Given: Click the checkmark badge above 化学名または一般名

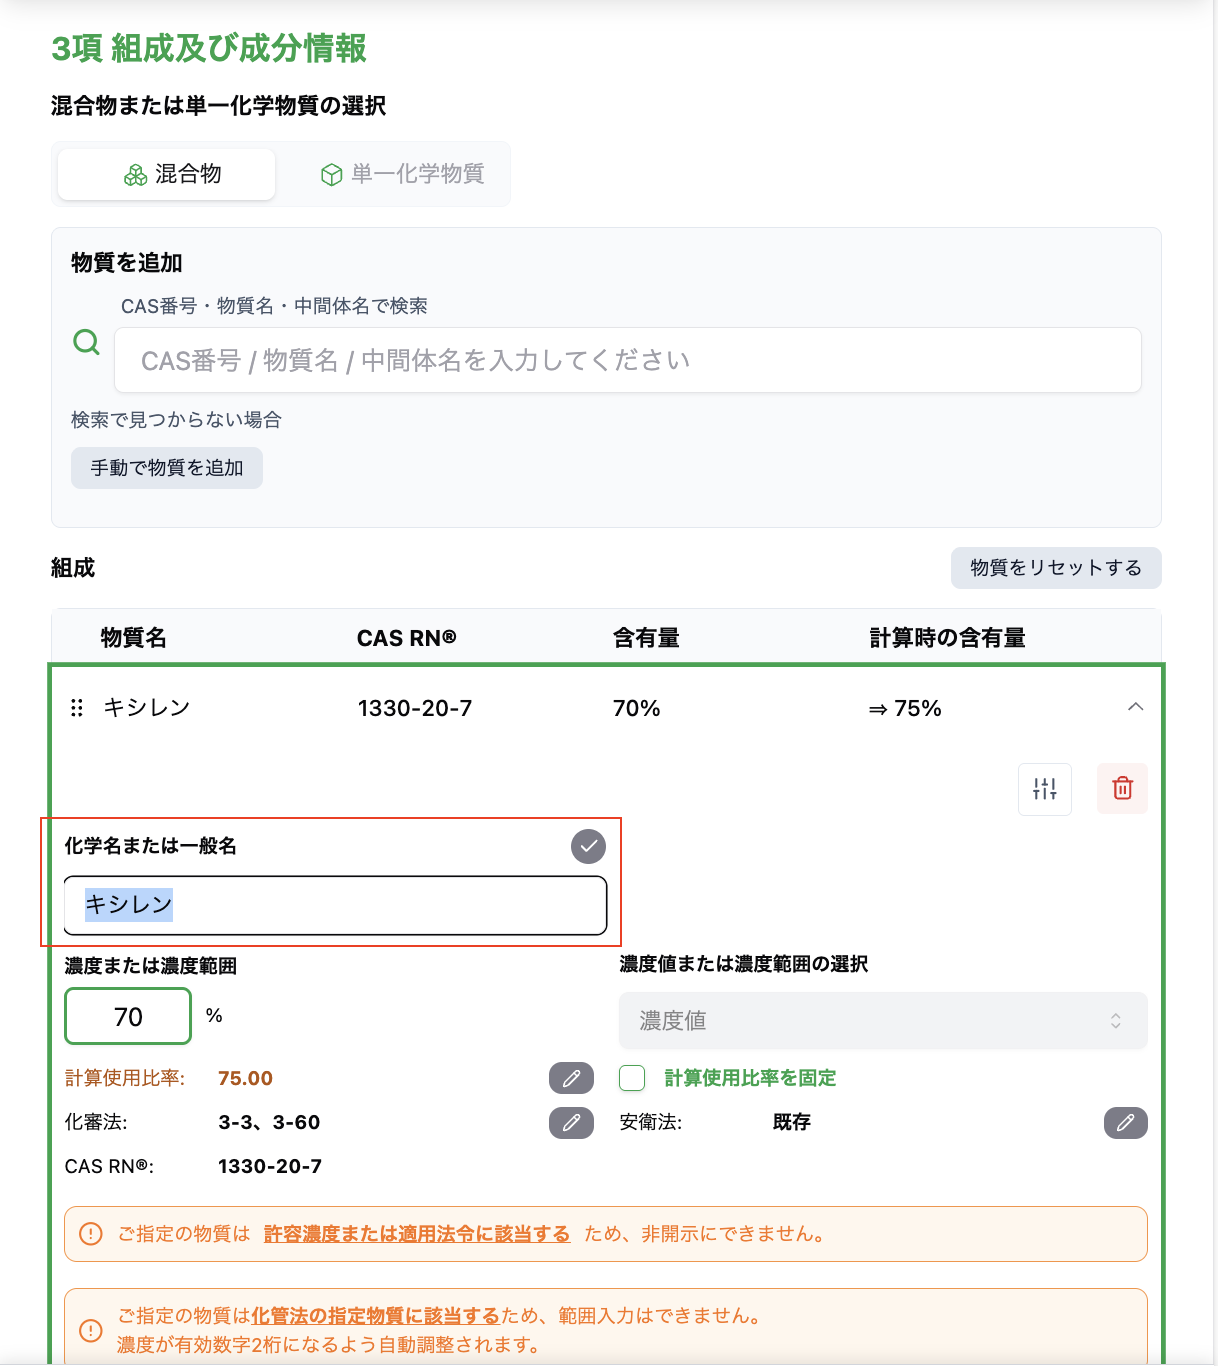Looking at the screenshot, I should pyautogui.click(x=588, y=846).
